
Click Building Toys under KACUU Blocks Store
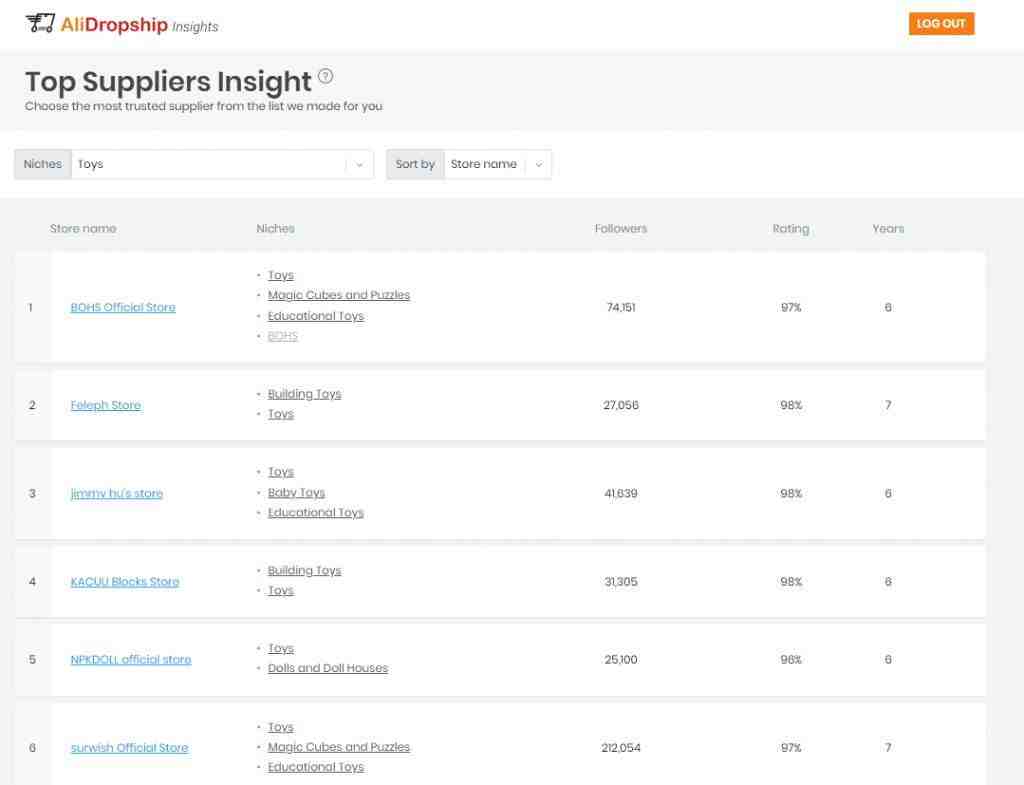coord(304,570)
